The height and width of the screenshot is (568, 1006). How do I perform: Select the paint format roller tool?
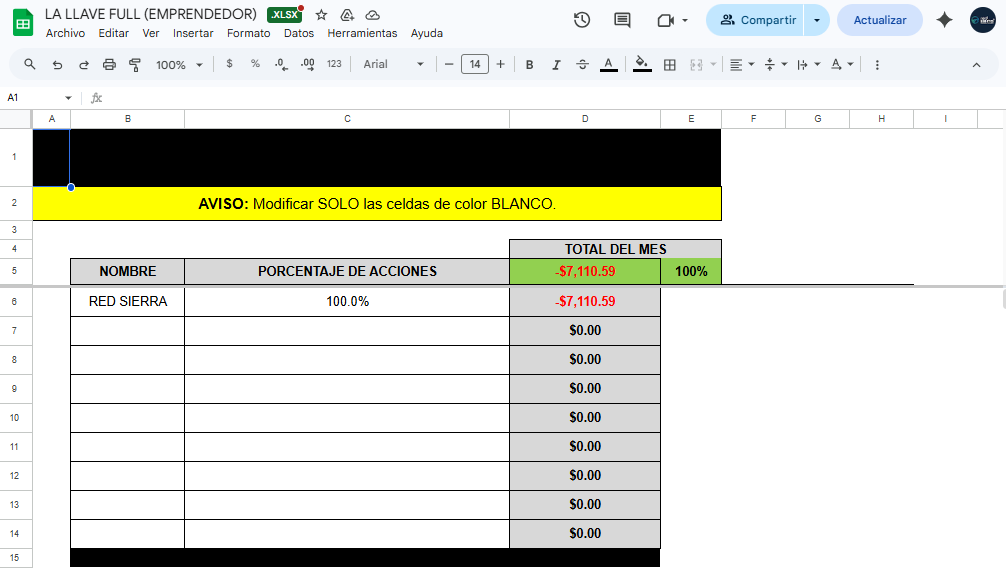[135, 64]
